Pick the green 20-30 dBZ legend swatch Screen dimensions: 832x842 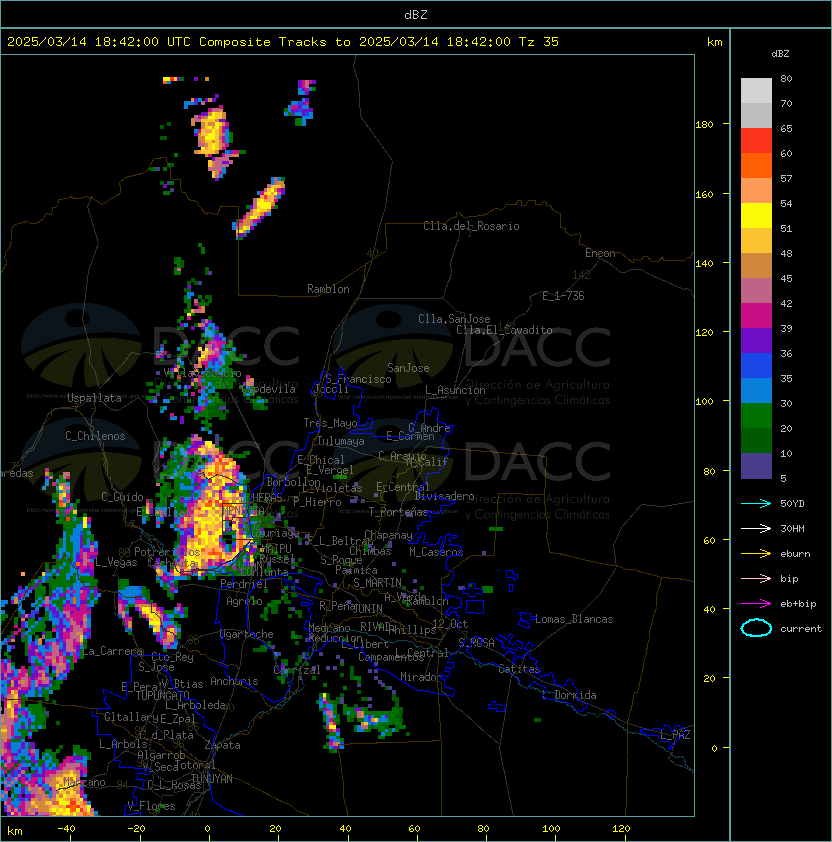[x=756, y=416]
